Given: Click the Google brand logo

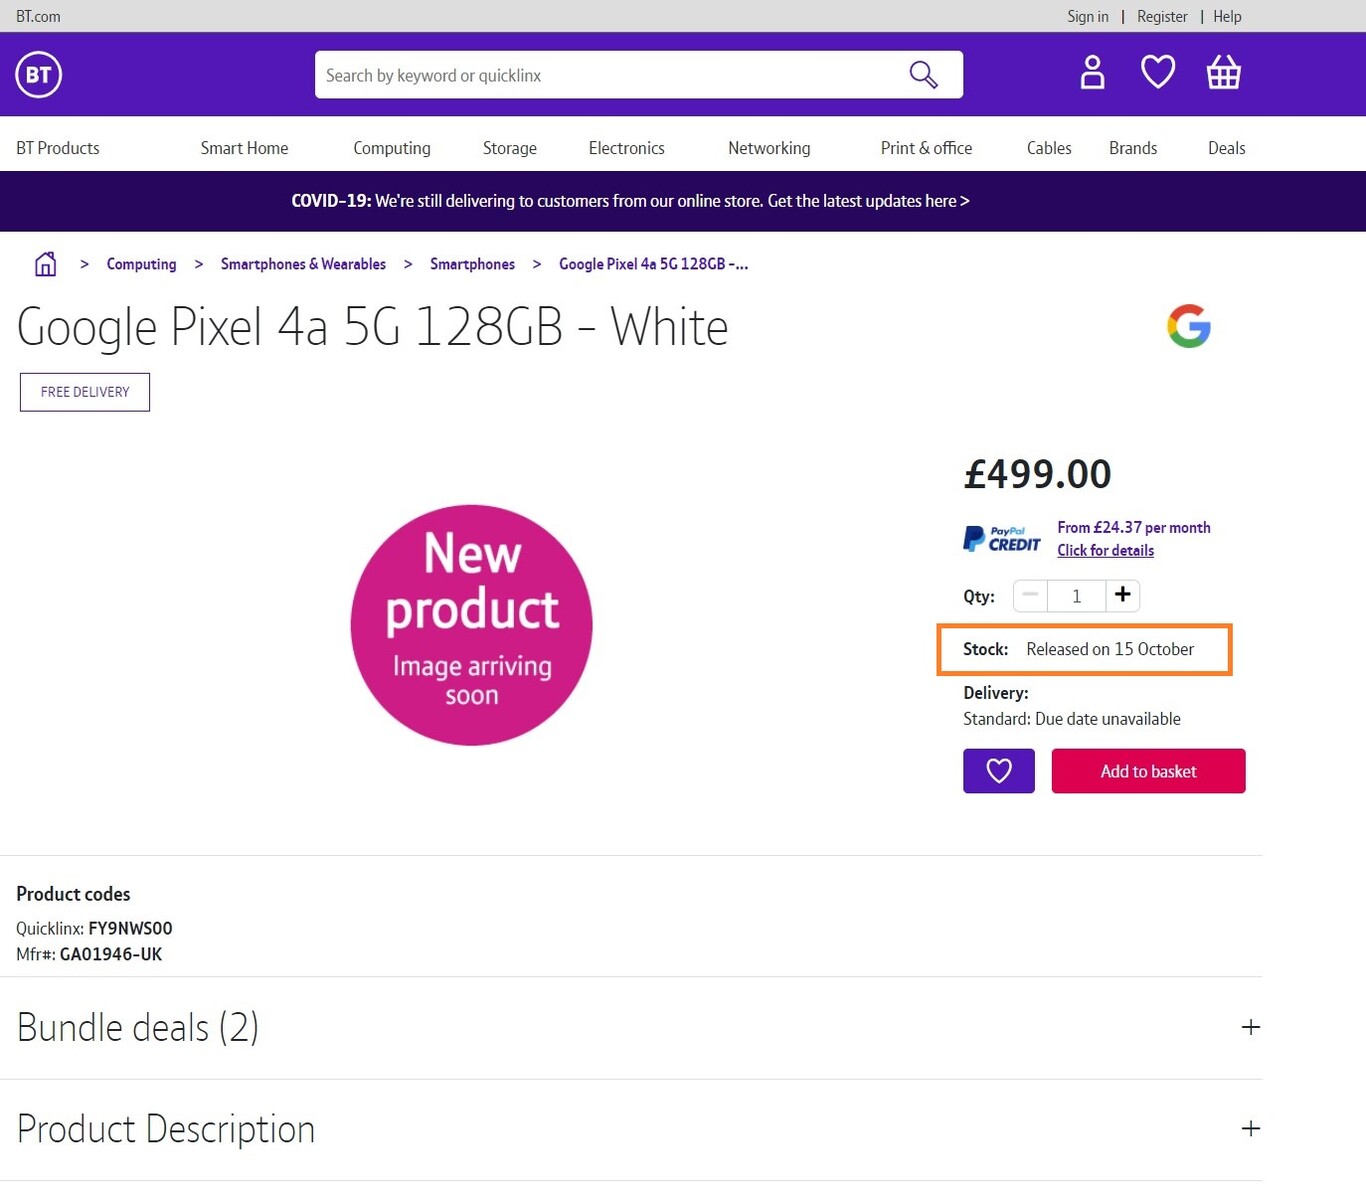Looking at the screenshot, I should 1188,326.
